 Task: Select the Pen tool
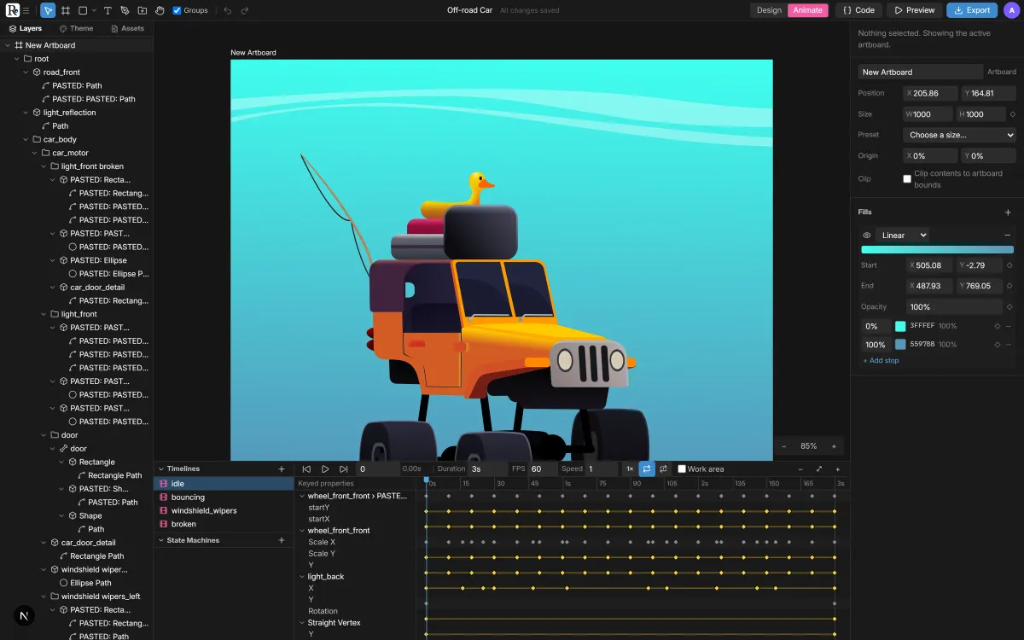tap(125, 10)
